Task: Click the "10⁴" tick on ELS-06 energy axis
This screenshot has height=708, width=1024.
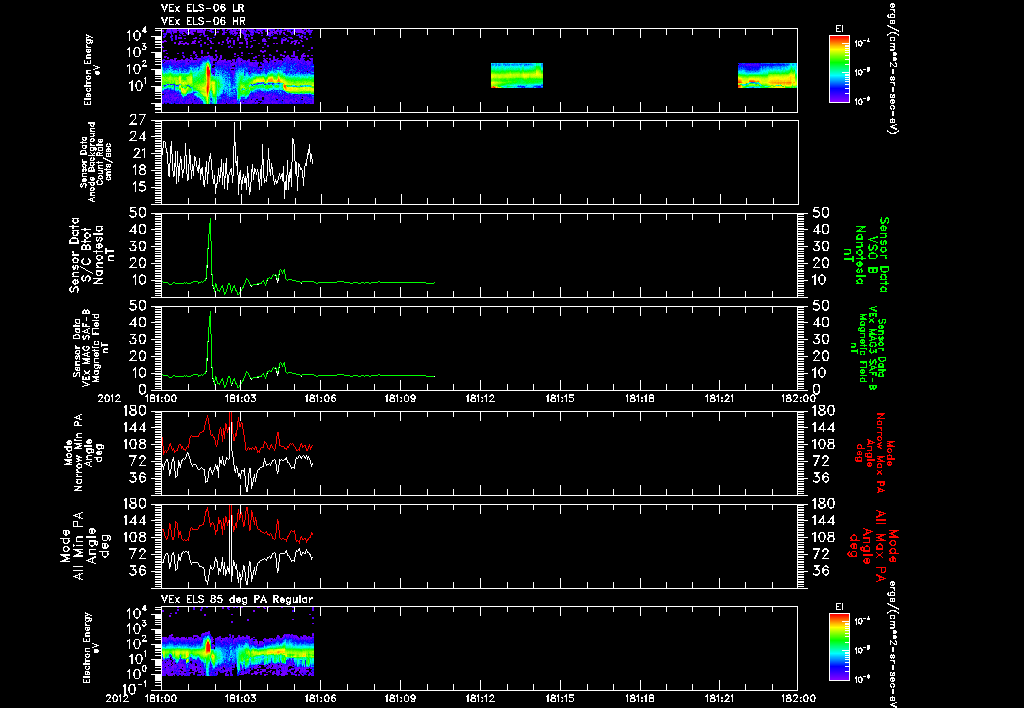Action: (x=136, y=34)
